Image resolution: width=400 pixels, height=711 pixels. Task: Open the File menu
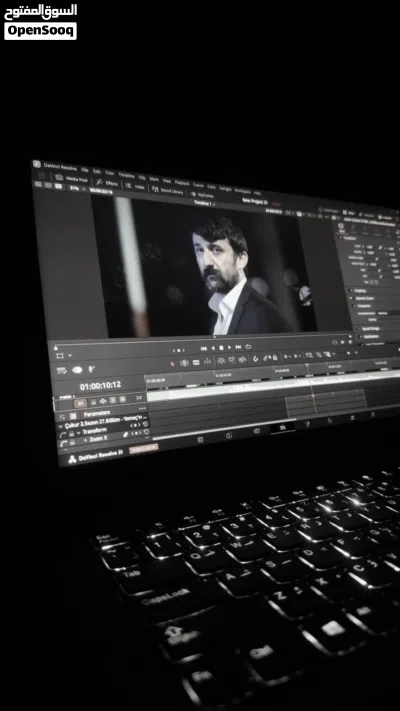85,170
